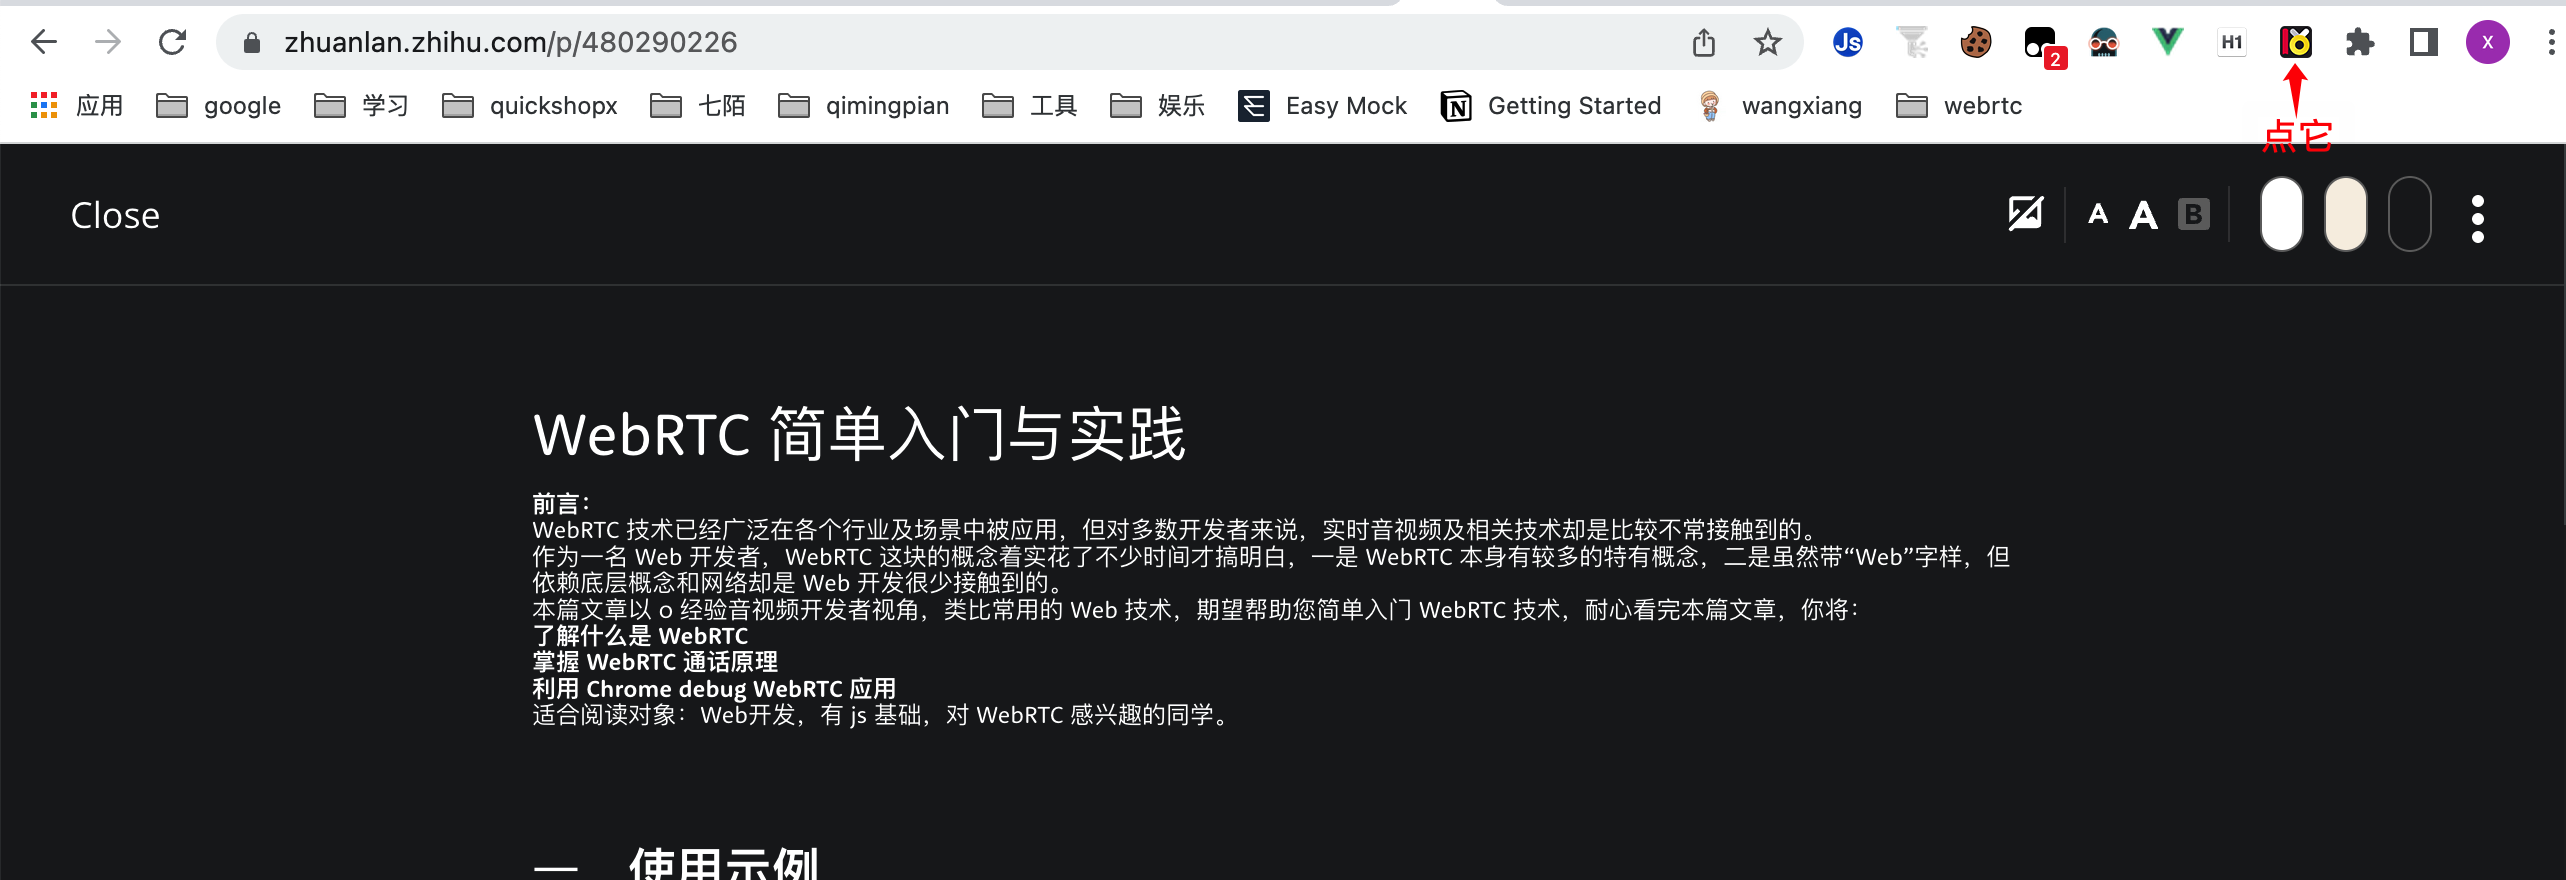Image resolution: width=2566 pixels, height=880 pixels.
Task: Open the 学习 bookmarks folder
Action: (x=361, y=105)
